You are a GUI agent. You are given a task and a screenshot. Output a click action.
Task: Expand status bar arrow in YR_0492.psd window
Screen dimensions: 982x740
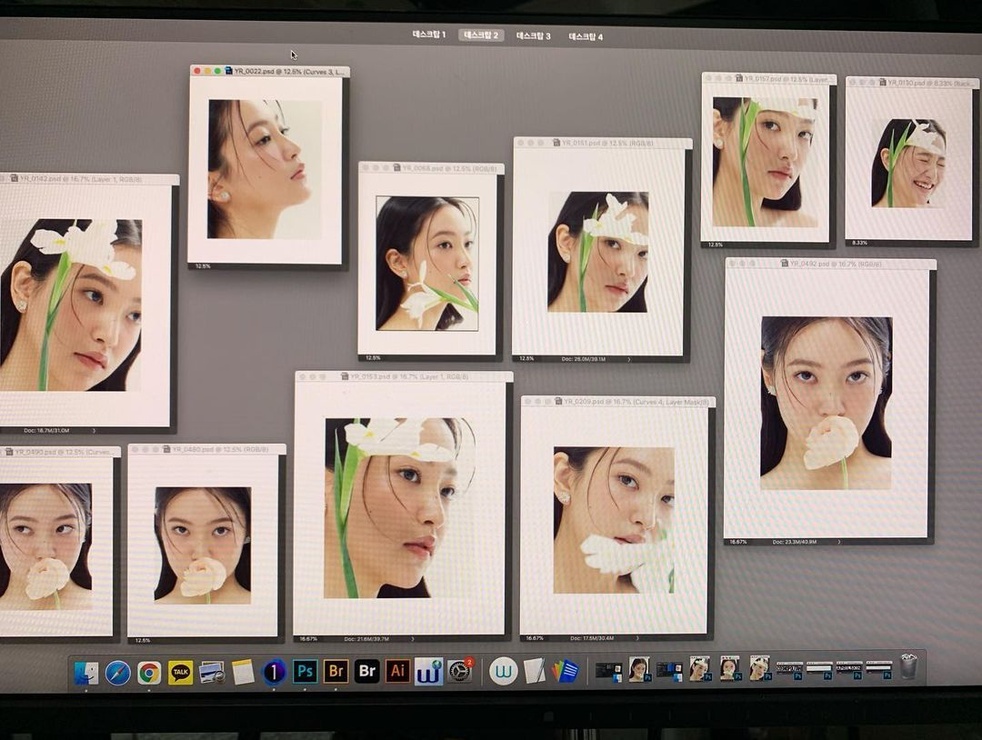pos(839,542)
